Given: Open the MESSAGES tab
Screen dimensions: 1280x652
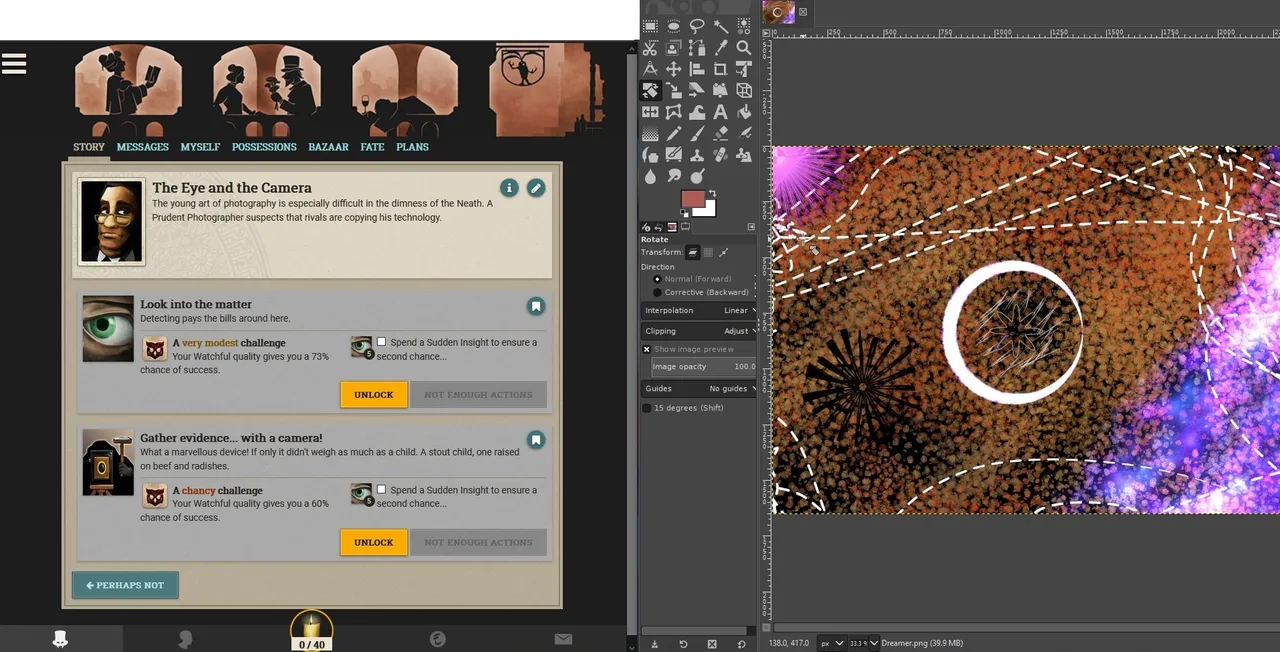Looking at the screenshot, I should click(142, 147).
